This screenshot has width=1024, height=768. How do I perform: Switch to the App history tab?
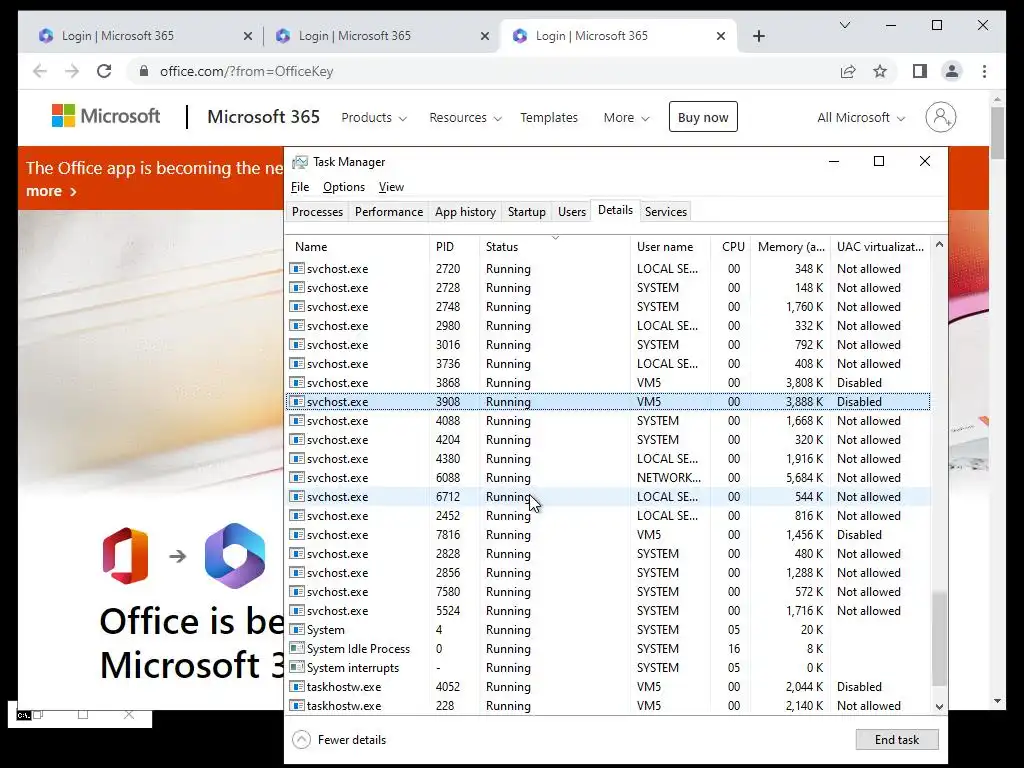coord(466,212)
